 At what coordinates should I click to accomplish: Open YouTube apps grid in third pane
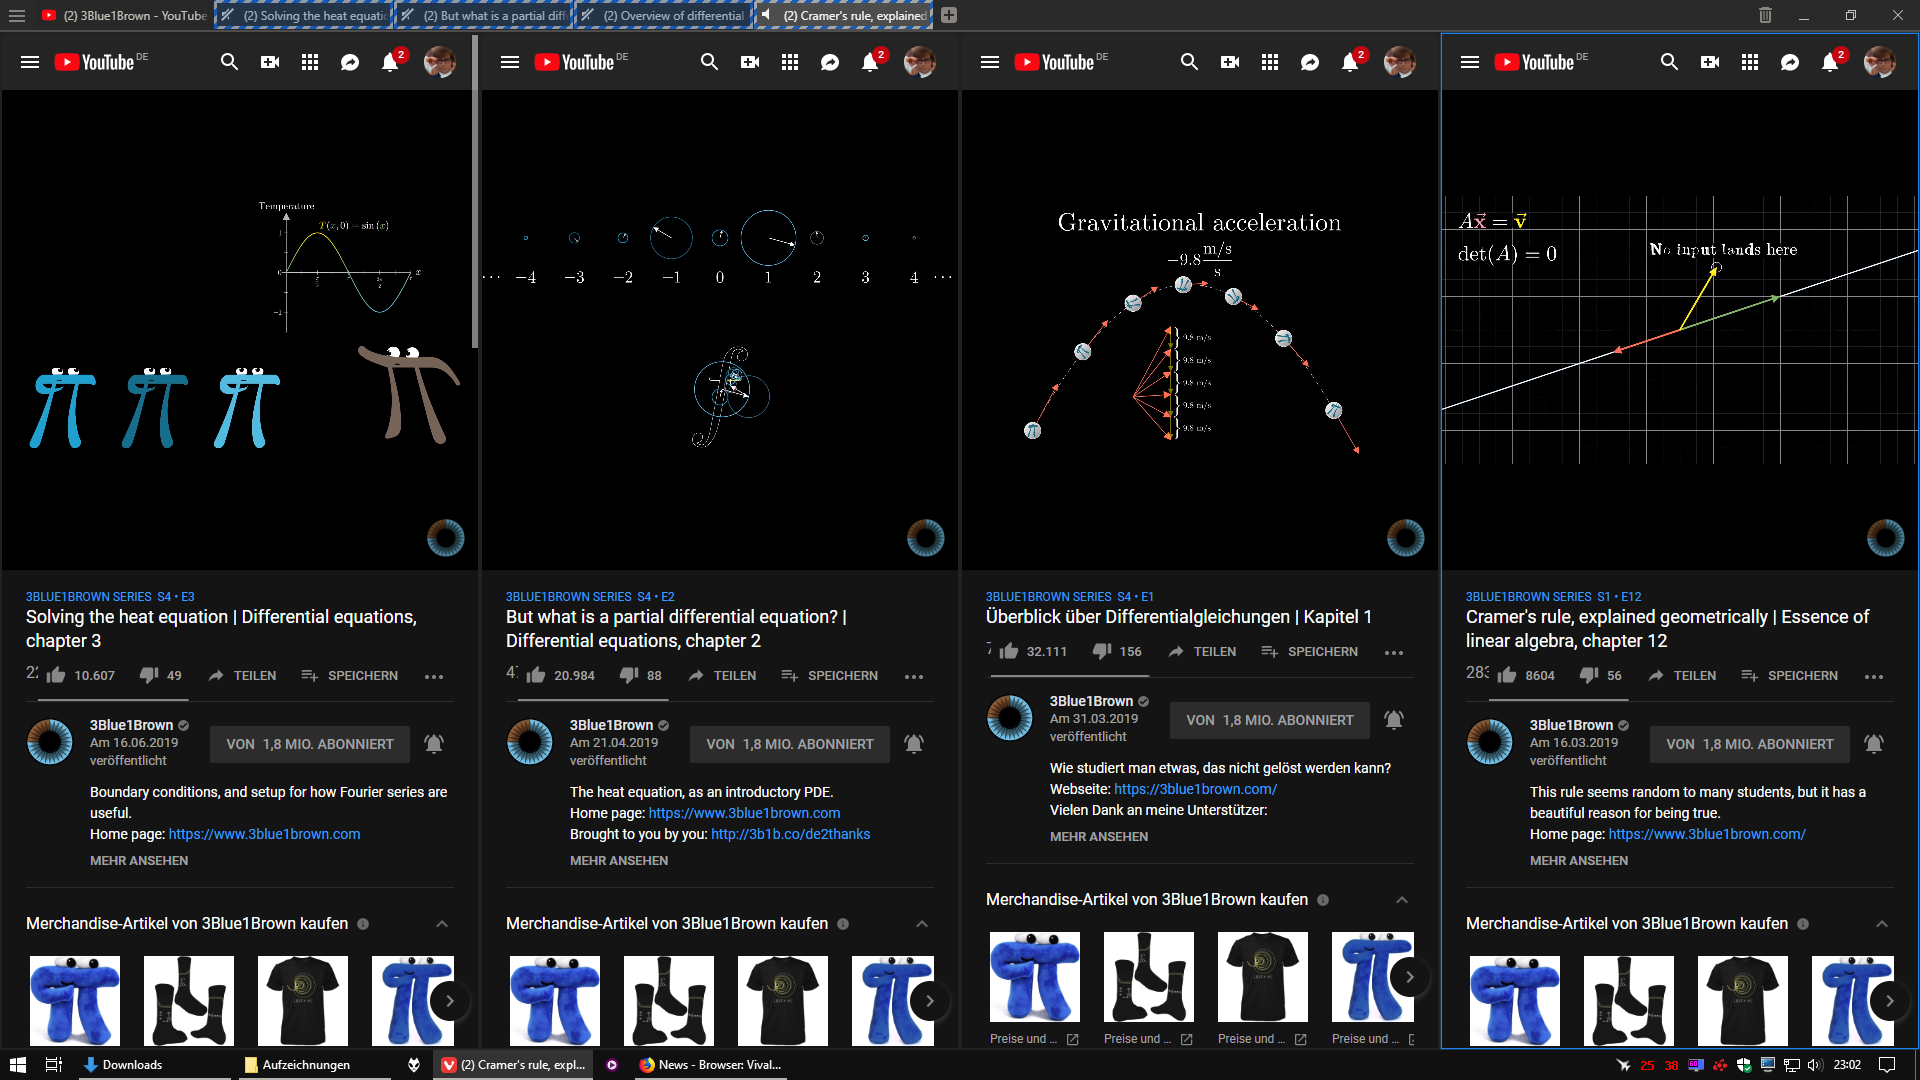point(1270,62)
